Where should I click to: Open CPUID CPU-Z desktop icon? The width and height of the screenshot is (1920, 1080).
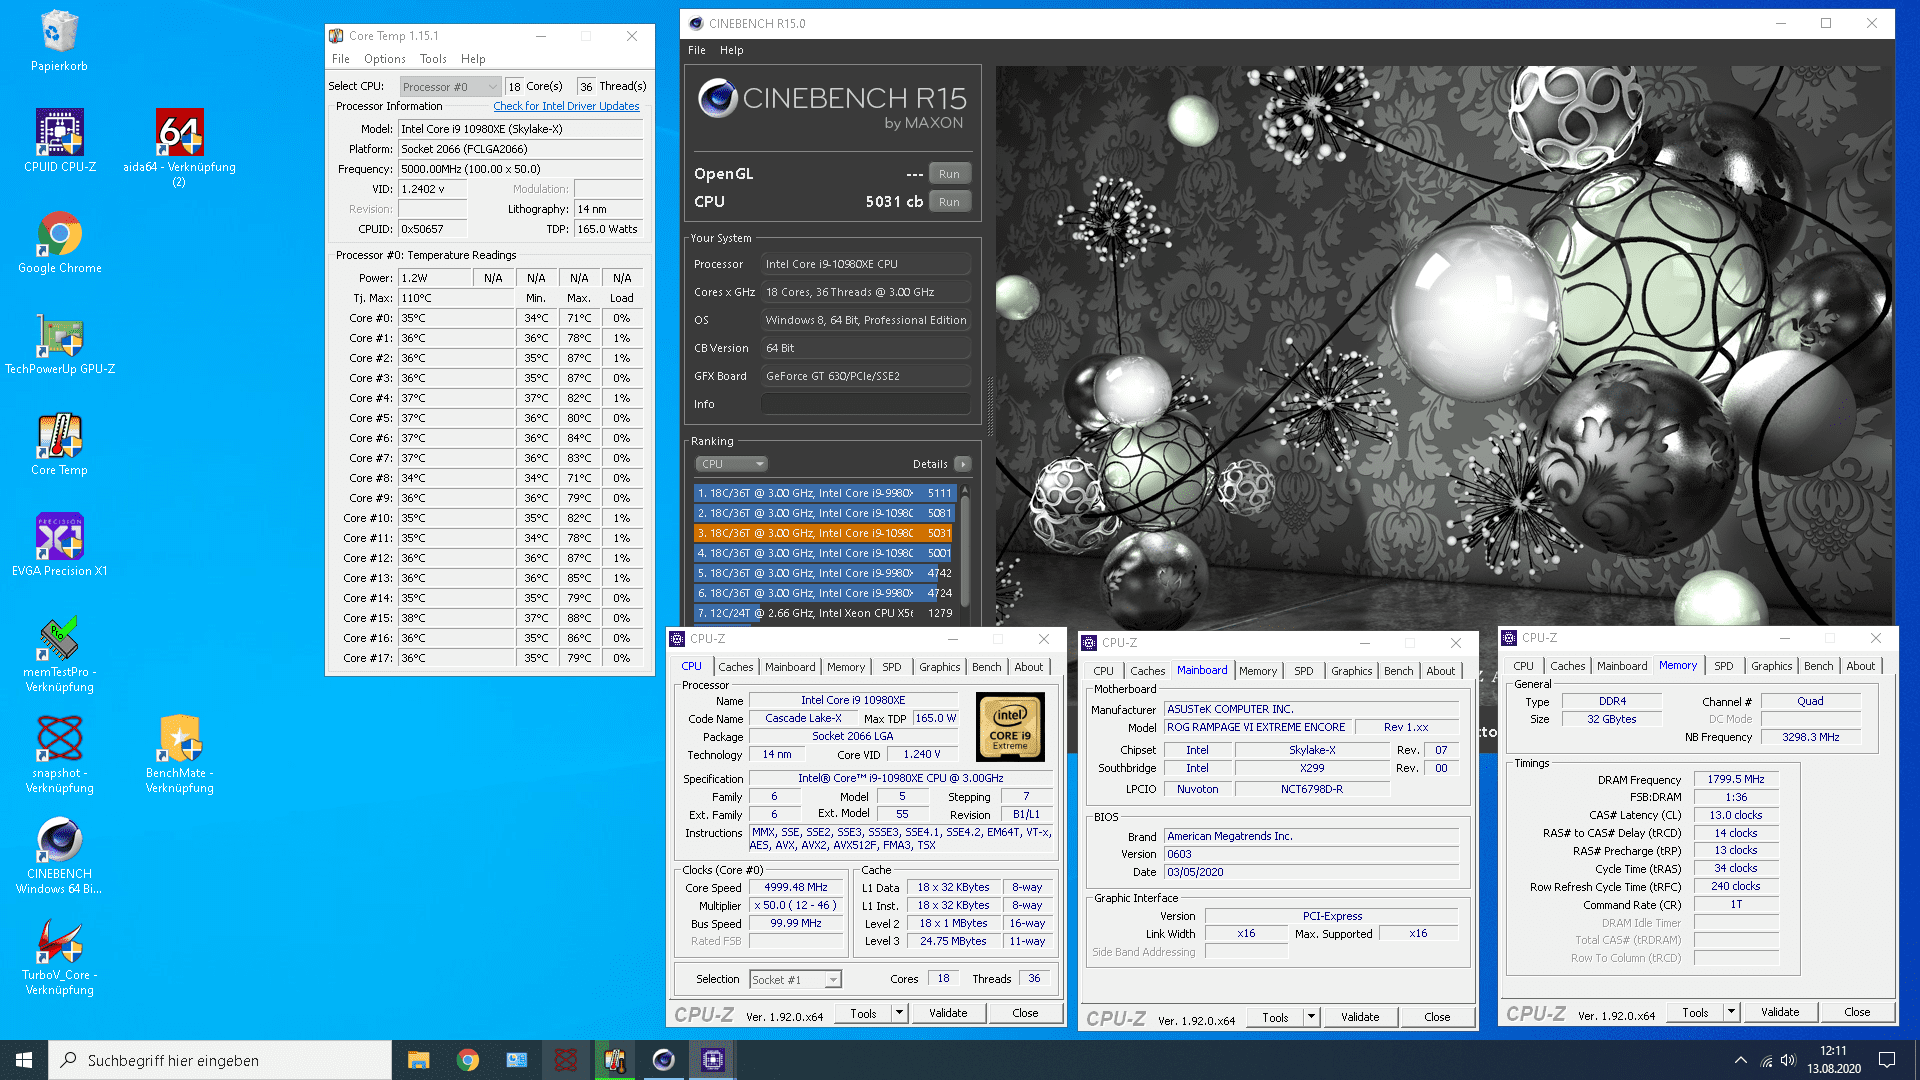[x=60, y=141]
